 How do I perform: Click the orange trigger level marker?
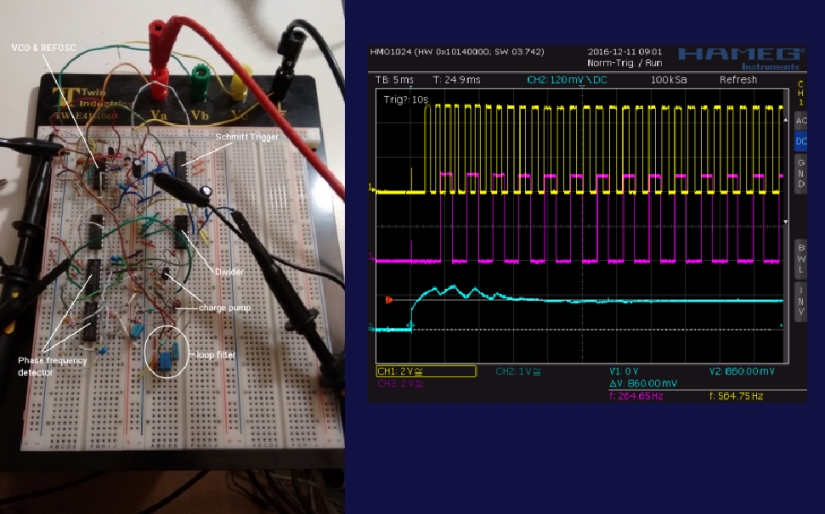click(x=389, y=300)
